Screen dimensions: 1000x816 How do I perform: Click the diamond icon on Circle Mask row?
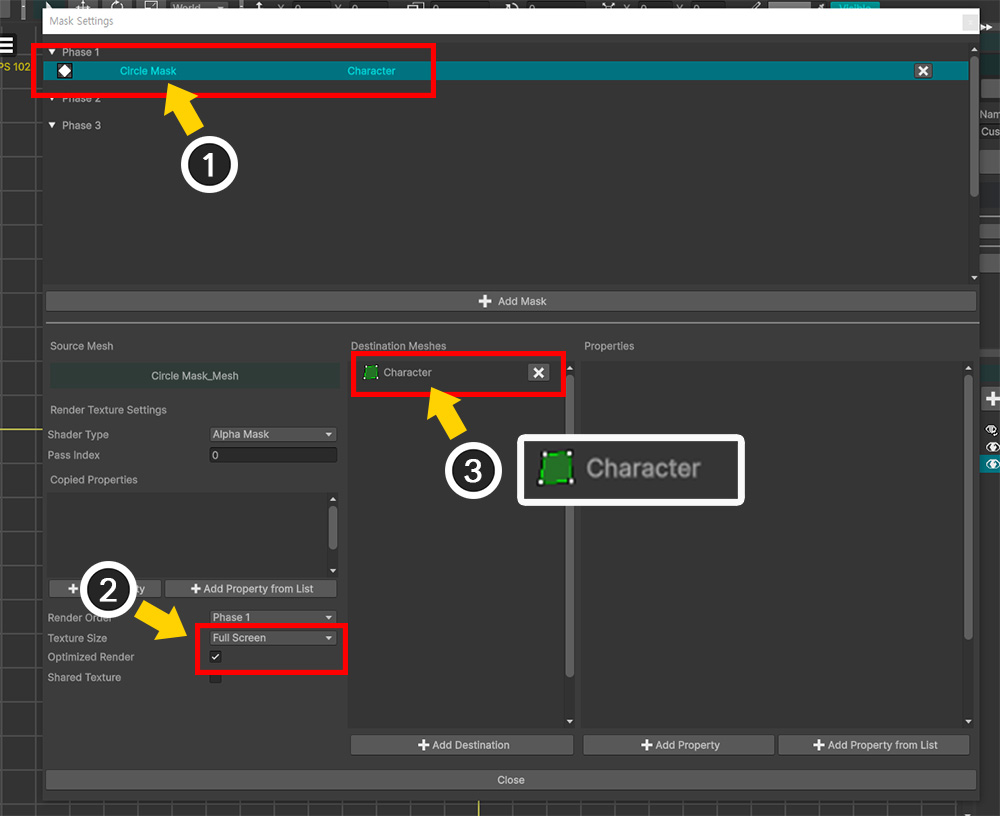point(64,71)
